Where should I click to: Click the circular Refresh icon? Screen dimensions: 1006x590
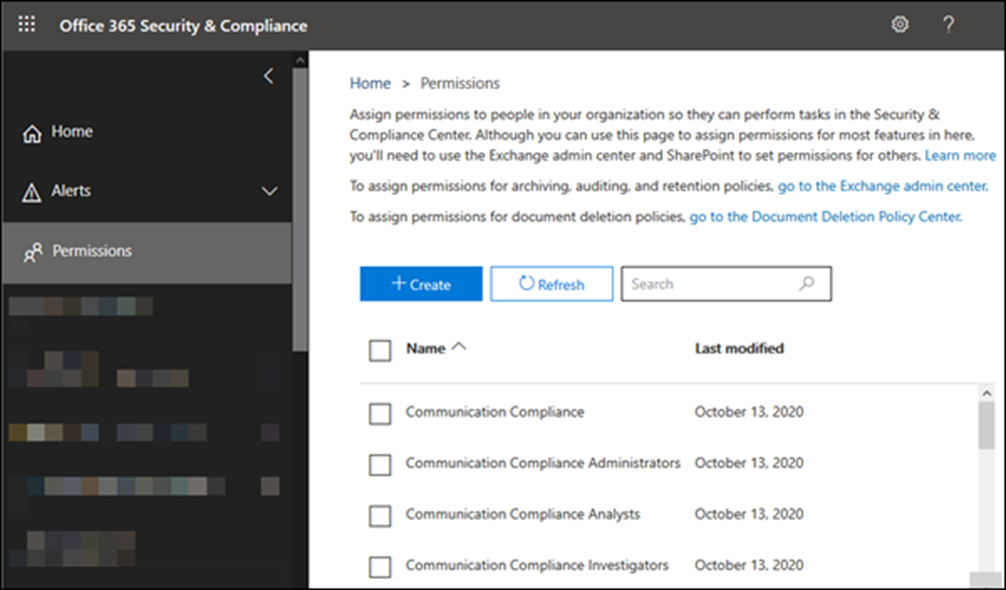tap(528, 284)
